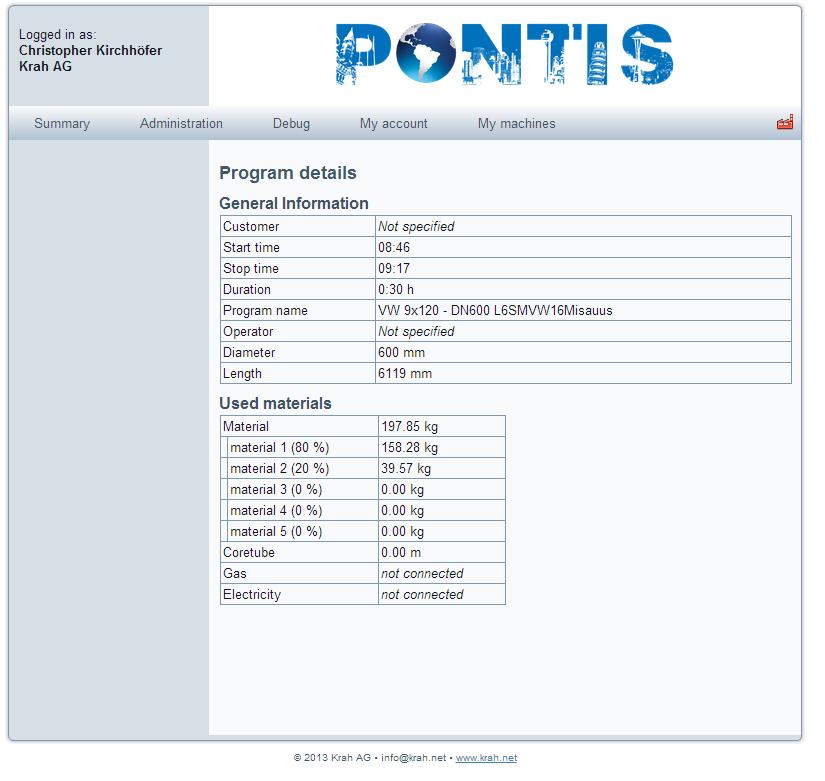Follow the www.krah.net footer link
825x781 pixels.
(486, 758)
